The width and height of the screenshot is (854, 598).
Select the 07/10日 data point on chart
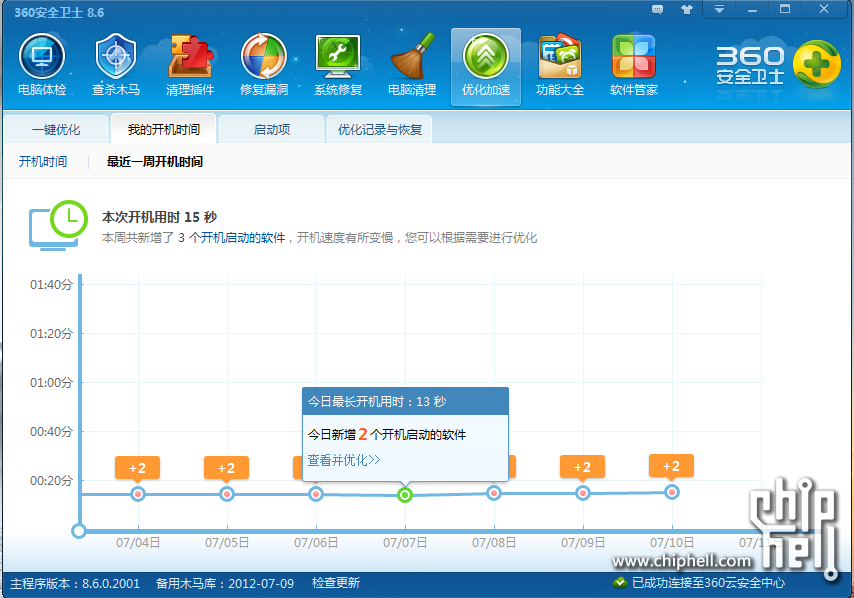click(672, 492)
